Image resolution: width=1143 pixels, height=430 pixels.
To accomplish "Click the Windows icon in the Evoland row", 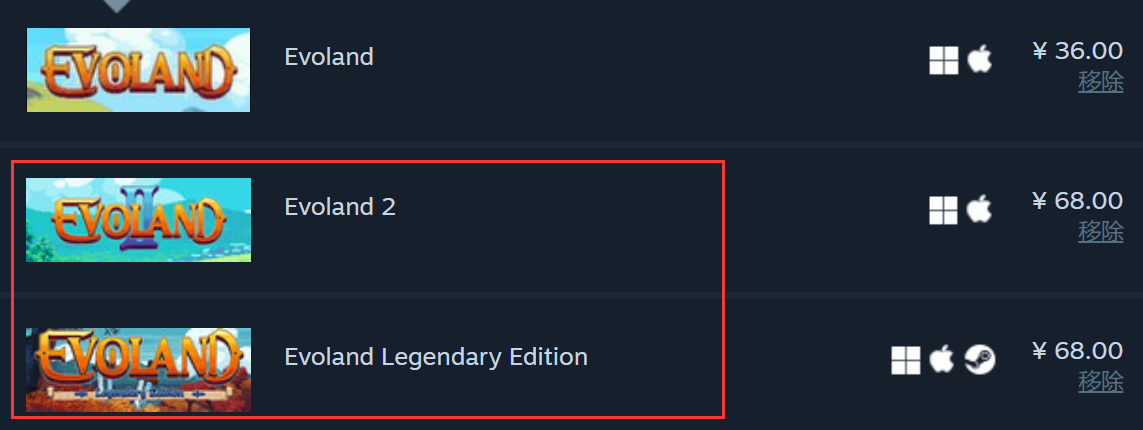I will coord(943,60).
